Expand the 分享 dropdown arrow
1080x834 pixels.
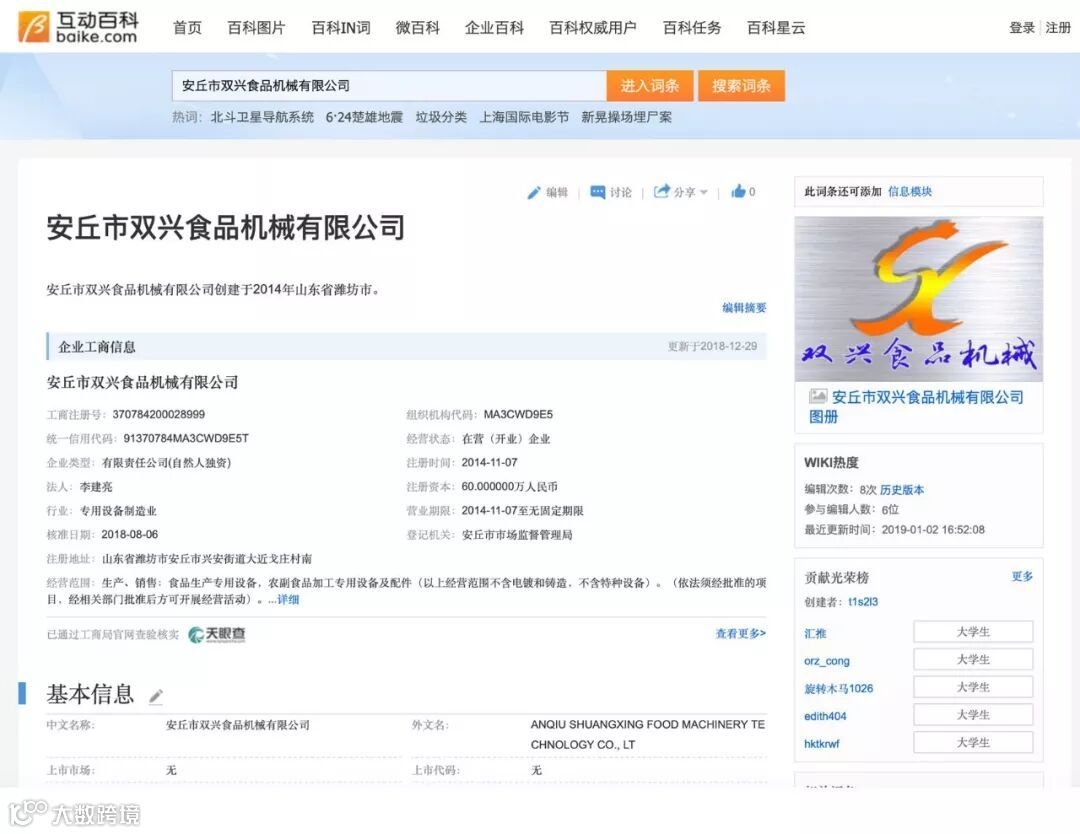tap(703, 193)
